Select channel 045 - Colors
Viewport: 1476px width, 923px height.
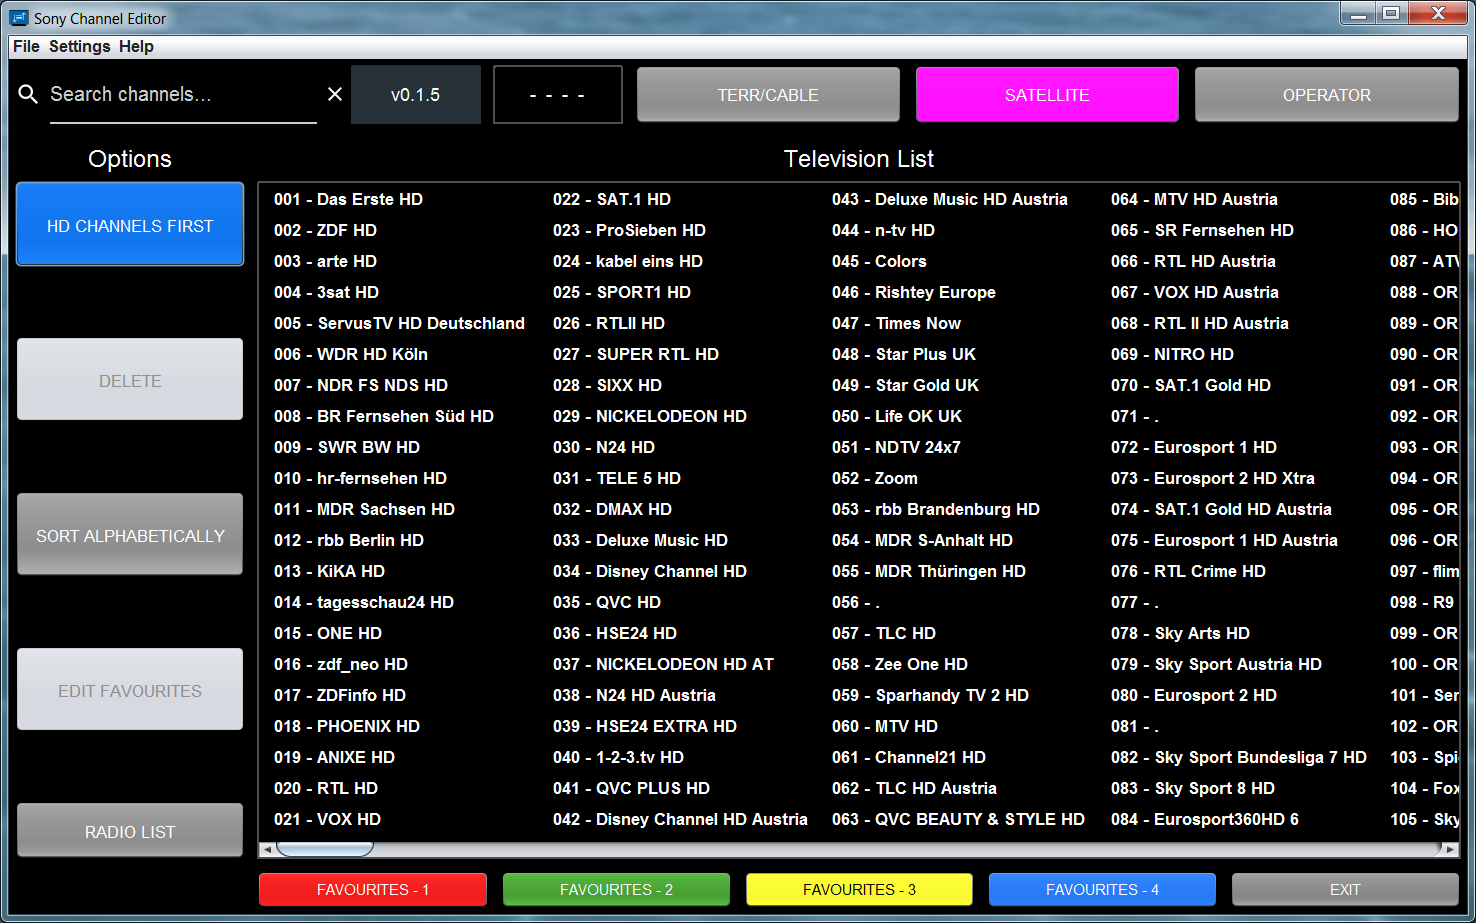click(879, 261)
